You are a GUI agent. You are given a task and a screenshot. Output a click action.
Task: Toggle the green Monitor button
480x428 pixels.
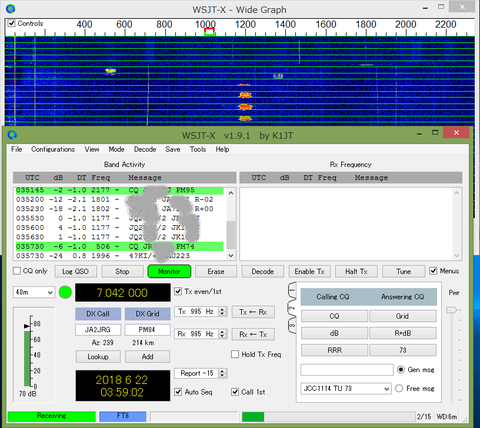[x=169, y=271]
